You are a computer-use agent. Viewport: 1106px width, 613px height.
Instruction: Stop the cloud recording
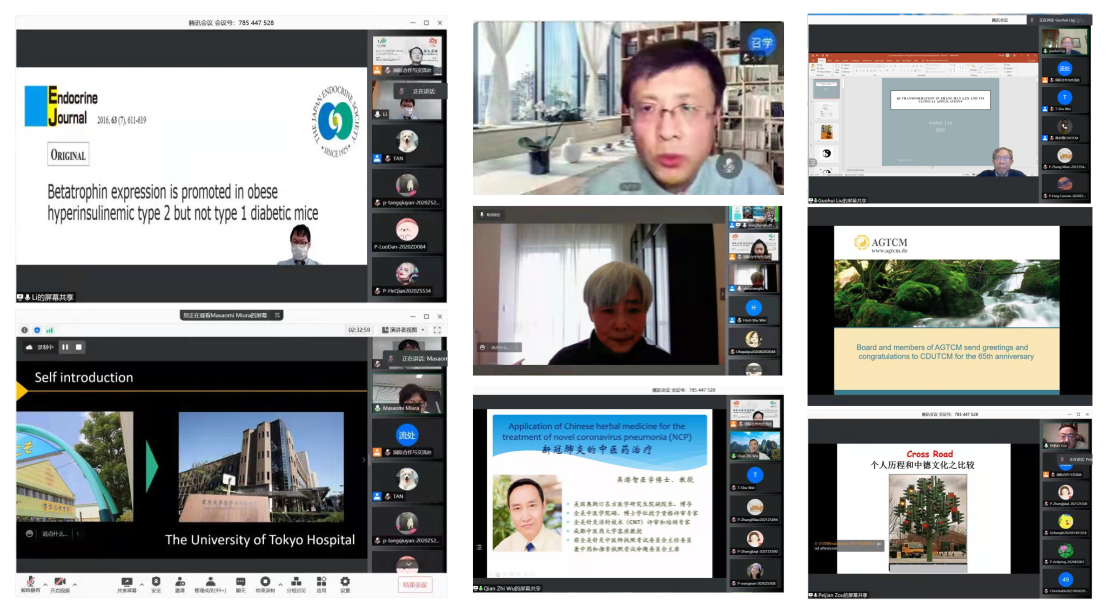[x=79, y=347]
